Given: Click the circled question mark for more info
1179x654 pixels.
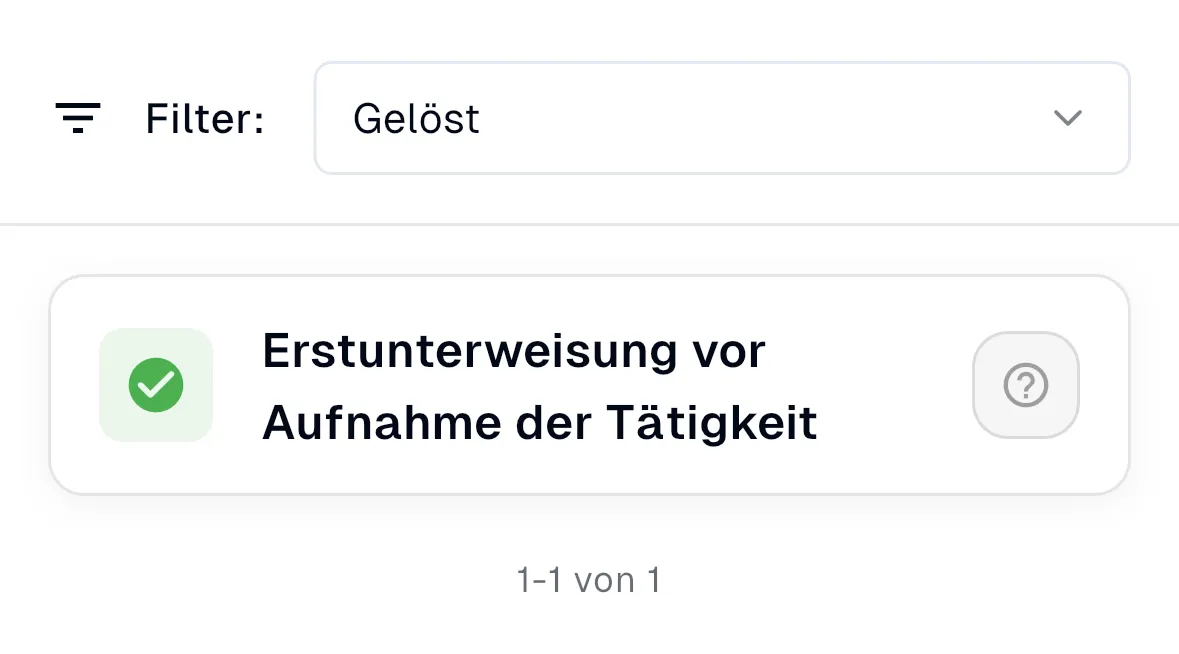Looking at the screenshot, I should pyautogui.click(x=1026, y=385).
